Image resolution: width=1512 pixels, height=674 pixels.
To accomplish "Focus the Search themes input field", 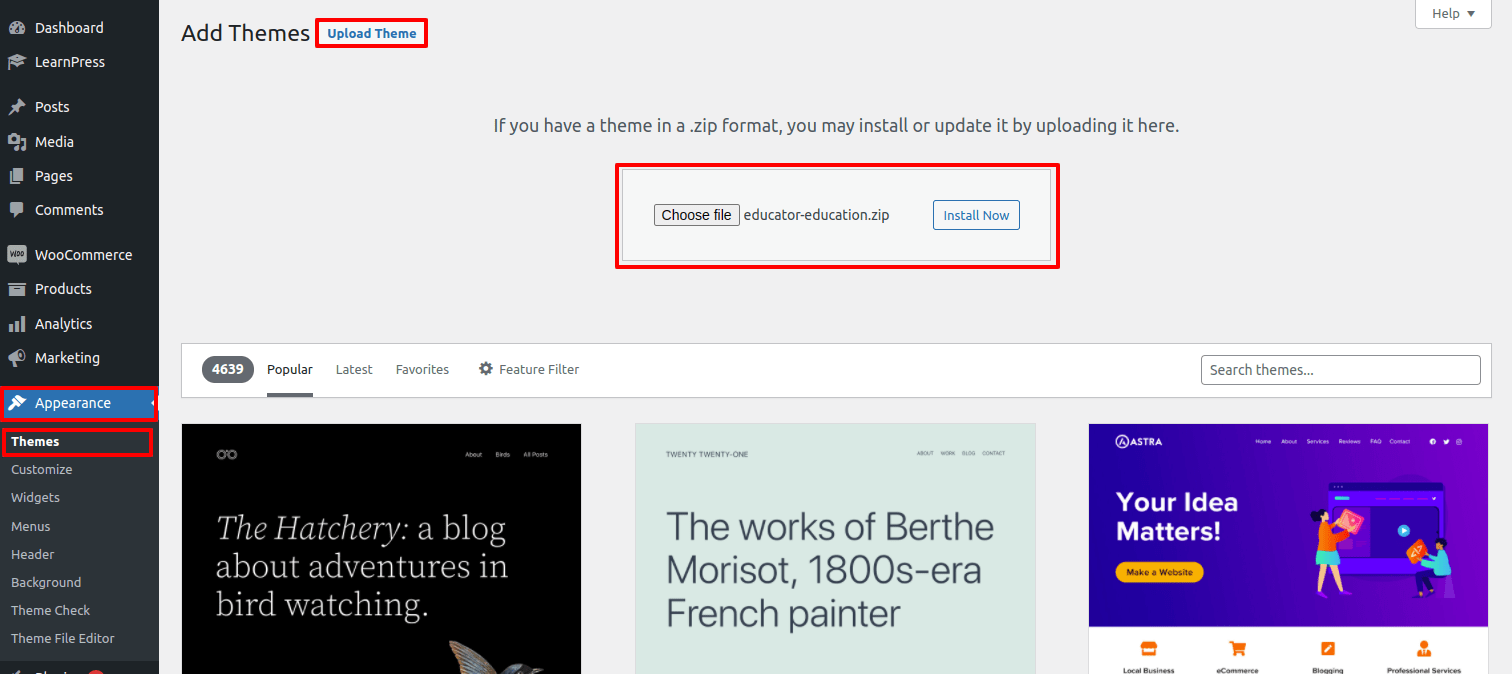I will (x=1340, y=370).
